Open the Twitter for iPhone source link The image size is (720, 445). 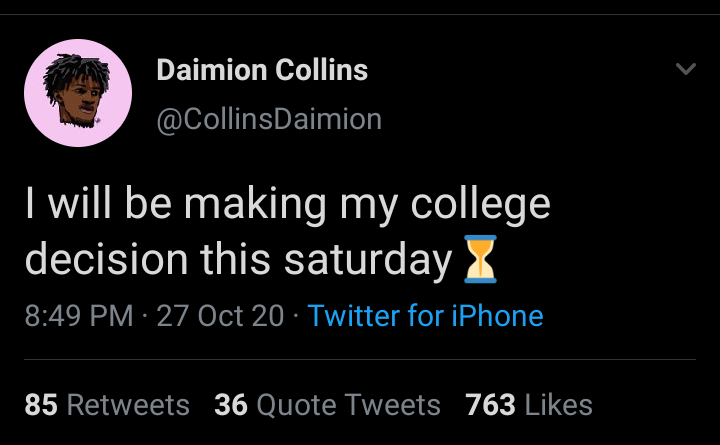pos(426,316)
